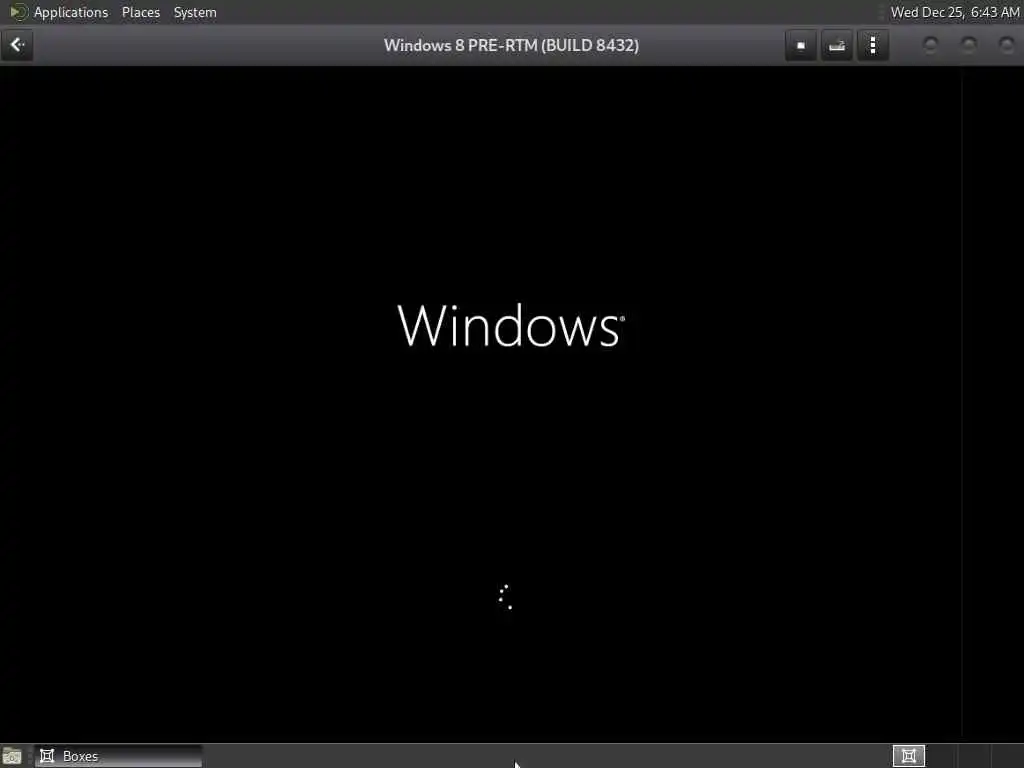The width and height of the screenshot is (1024, 768).
Task: Open the clock showing Wed Dec 25
Action: click(955, 12)
